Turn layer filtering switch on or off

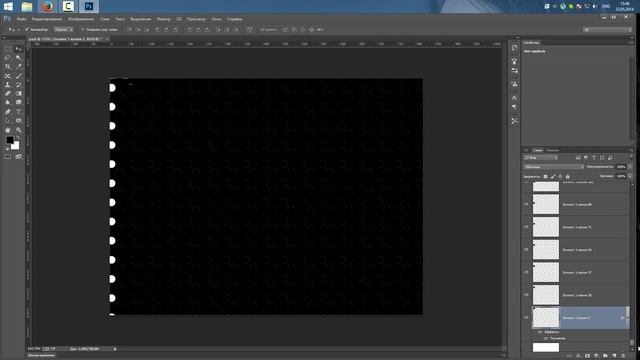[x=631, y=158]
